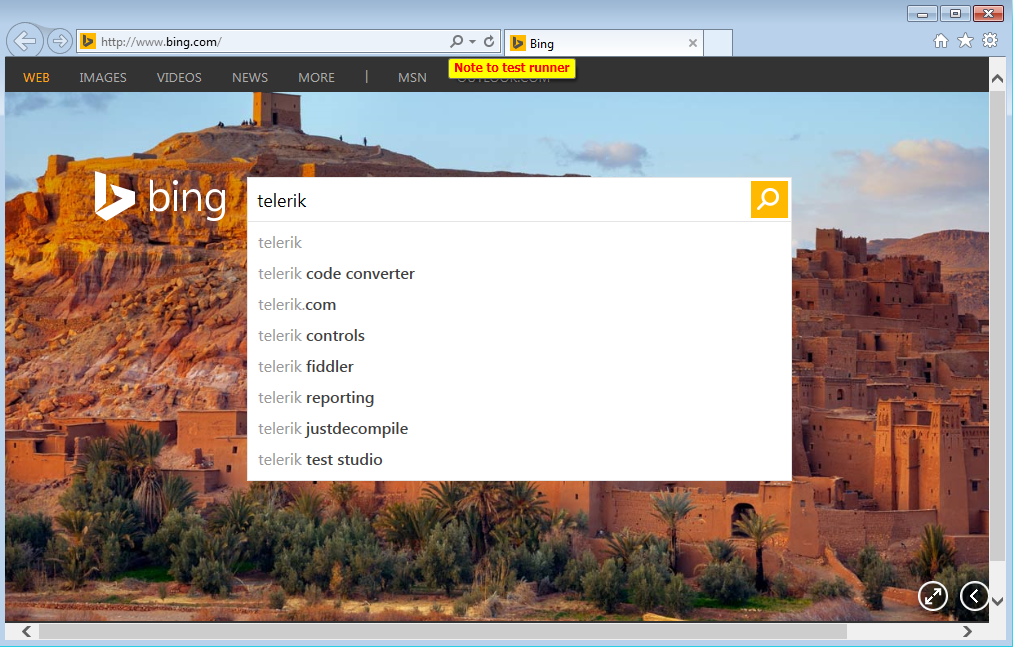Refresh the page with the reload icon
The image size is (1013, 647).
[489, 41]
